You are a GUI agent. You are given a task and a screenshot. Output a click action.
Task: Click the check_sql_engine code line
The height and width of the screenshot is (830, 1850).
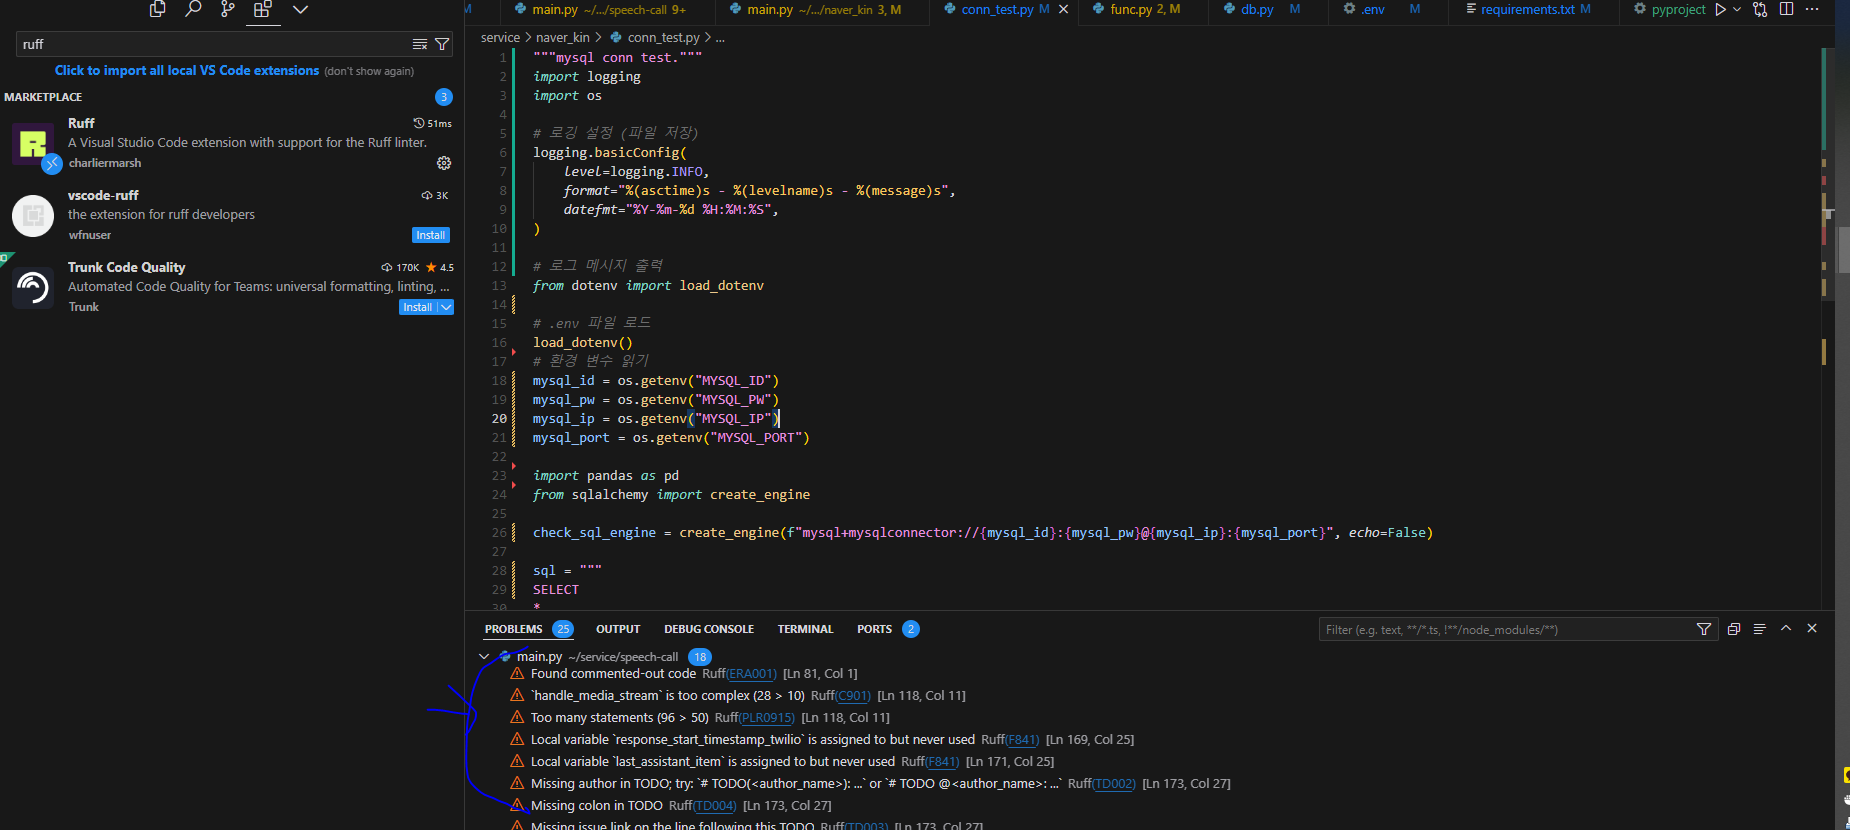(x=982, y=533)
